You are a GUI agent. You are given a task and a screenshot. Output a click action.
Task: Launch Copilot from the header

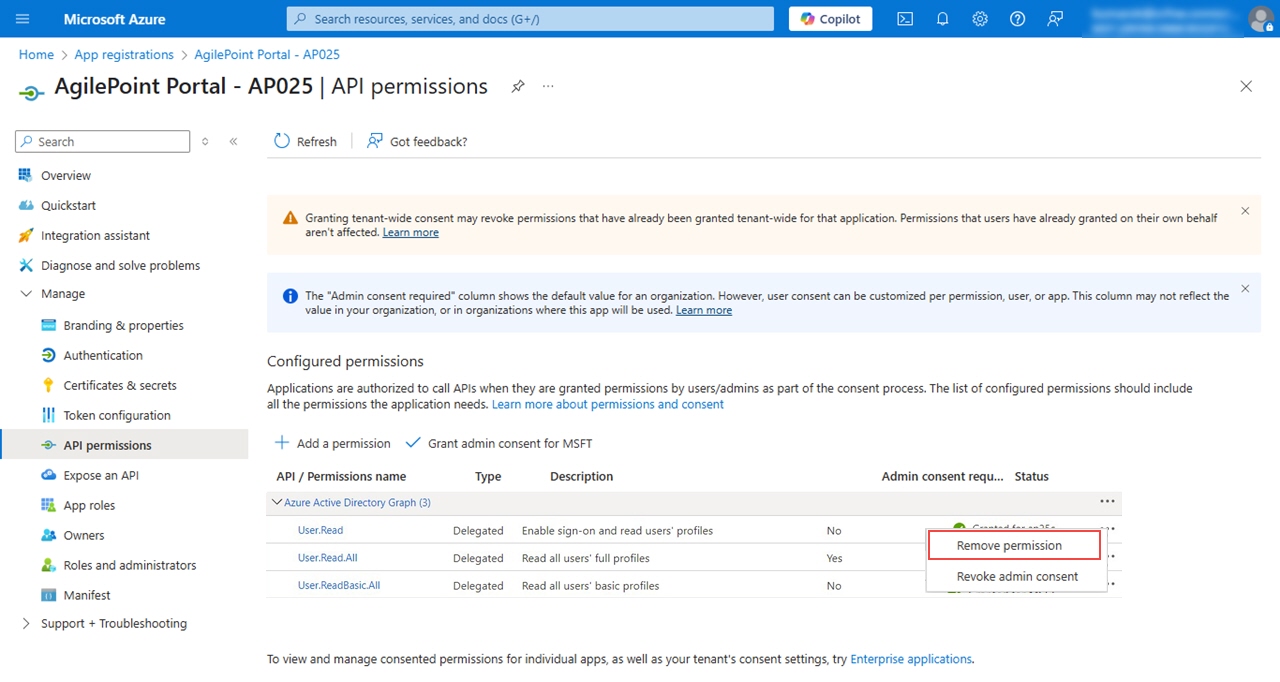click(831, 19)
